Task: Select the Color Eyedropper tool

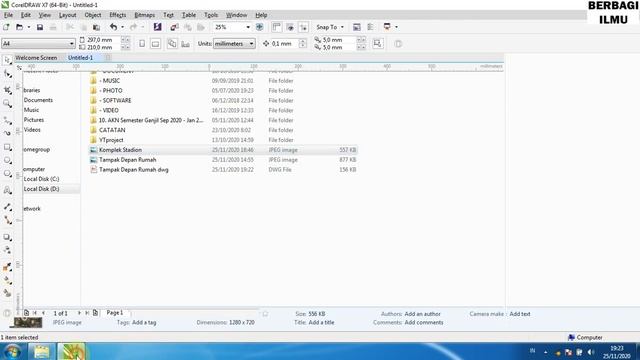Action: coord(7,267)
